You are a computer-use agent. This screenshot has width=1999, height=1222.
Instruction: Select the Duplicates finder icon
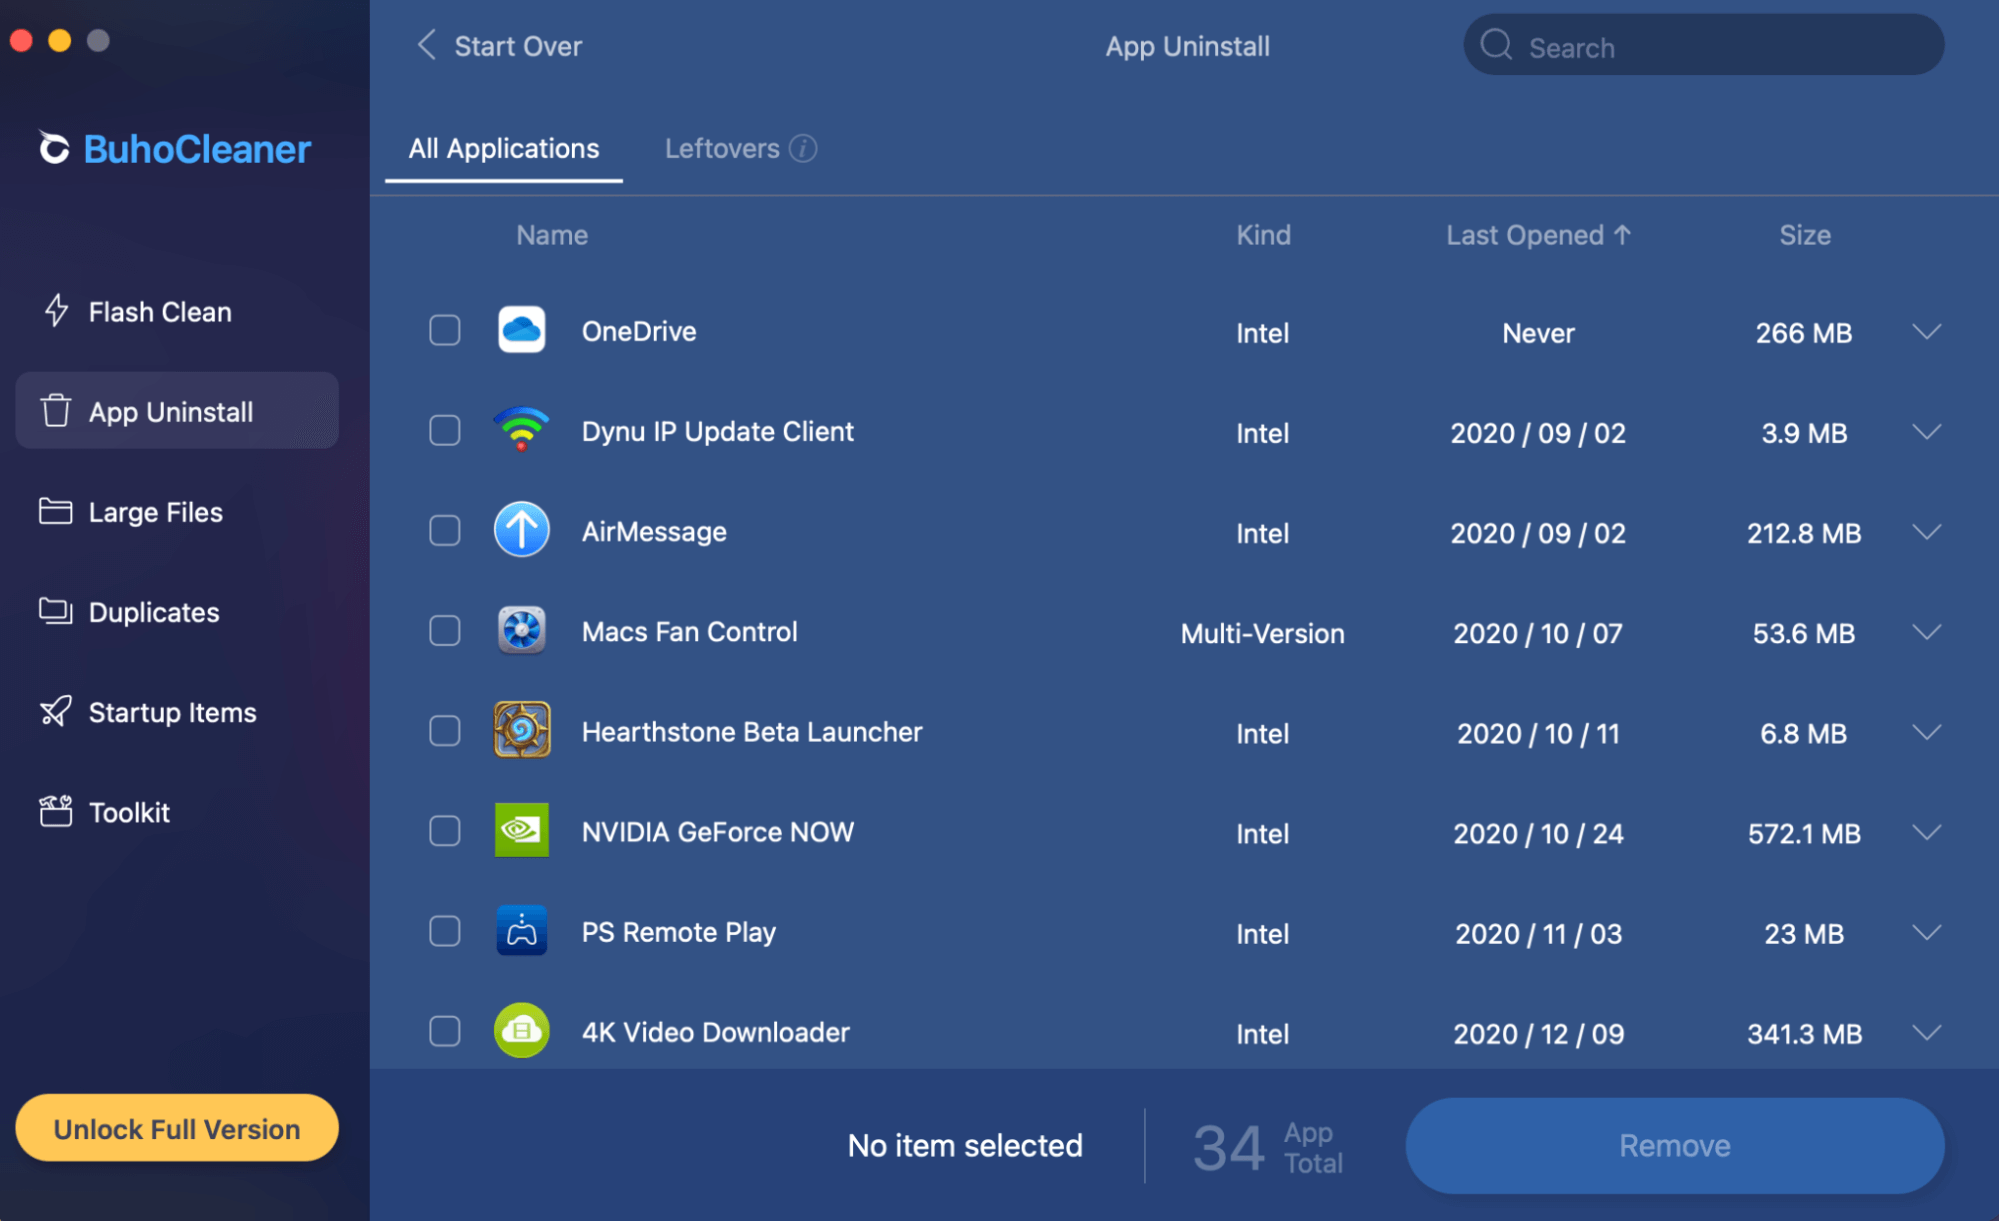56,611
